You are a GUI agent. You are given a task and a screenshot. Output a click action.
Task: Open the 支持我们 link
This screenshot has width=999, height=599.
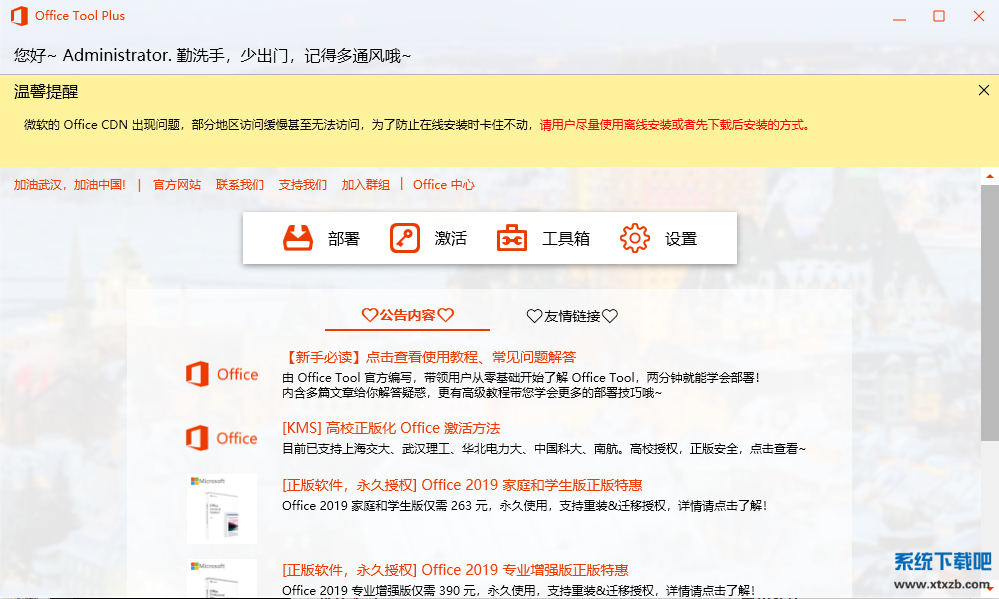point(303,185)
